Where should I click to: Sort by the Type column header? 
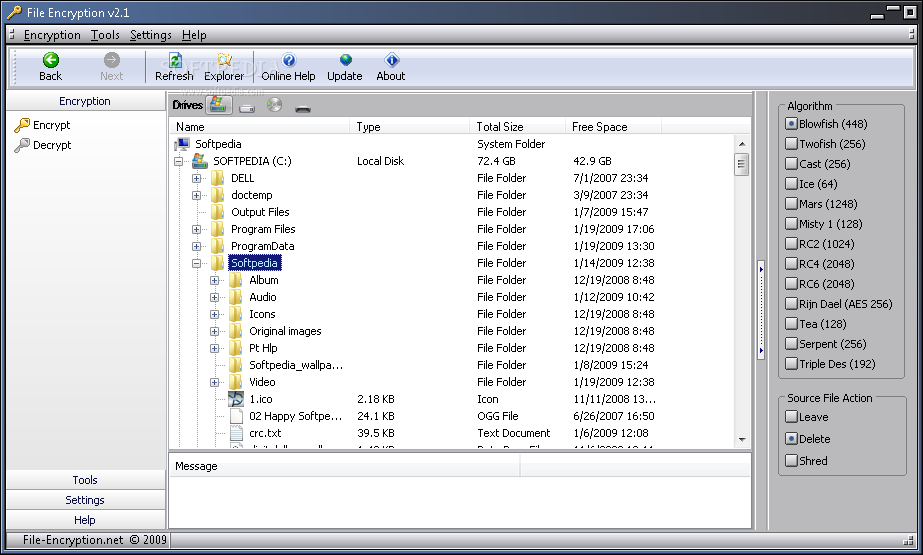(410, 127)
